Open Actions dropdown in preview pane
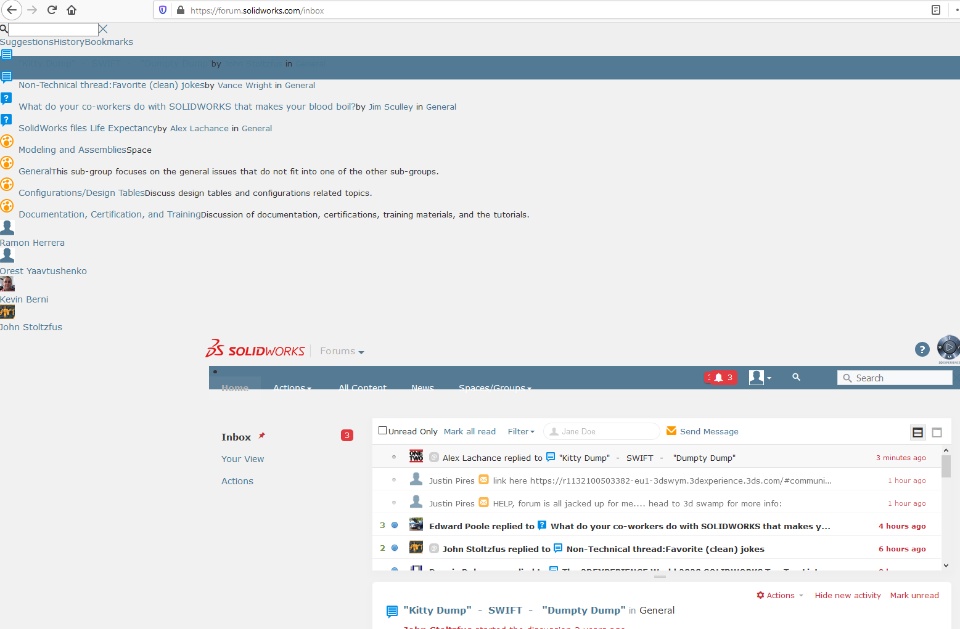The height and width of the screenshot is (629, 960). pyautogui.click(x=779, y=595)
